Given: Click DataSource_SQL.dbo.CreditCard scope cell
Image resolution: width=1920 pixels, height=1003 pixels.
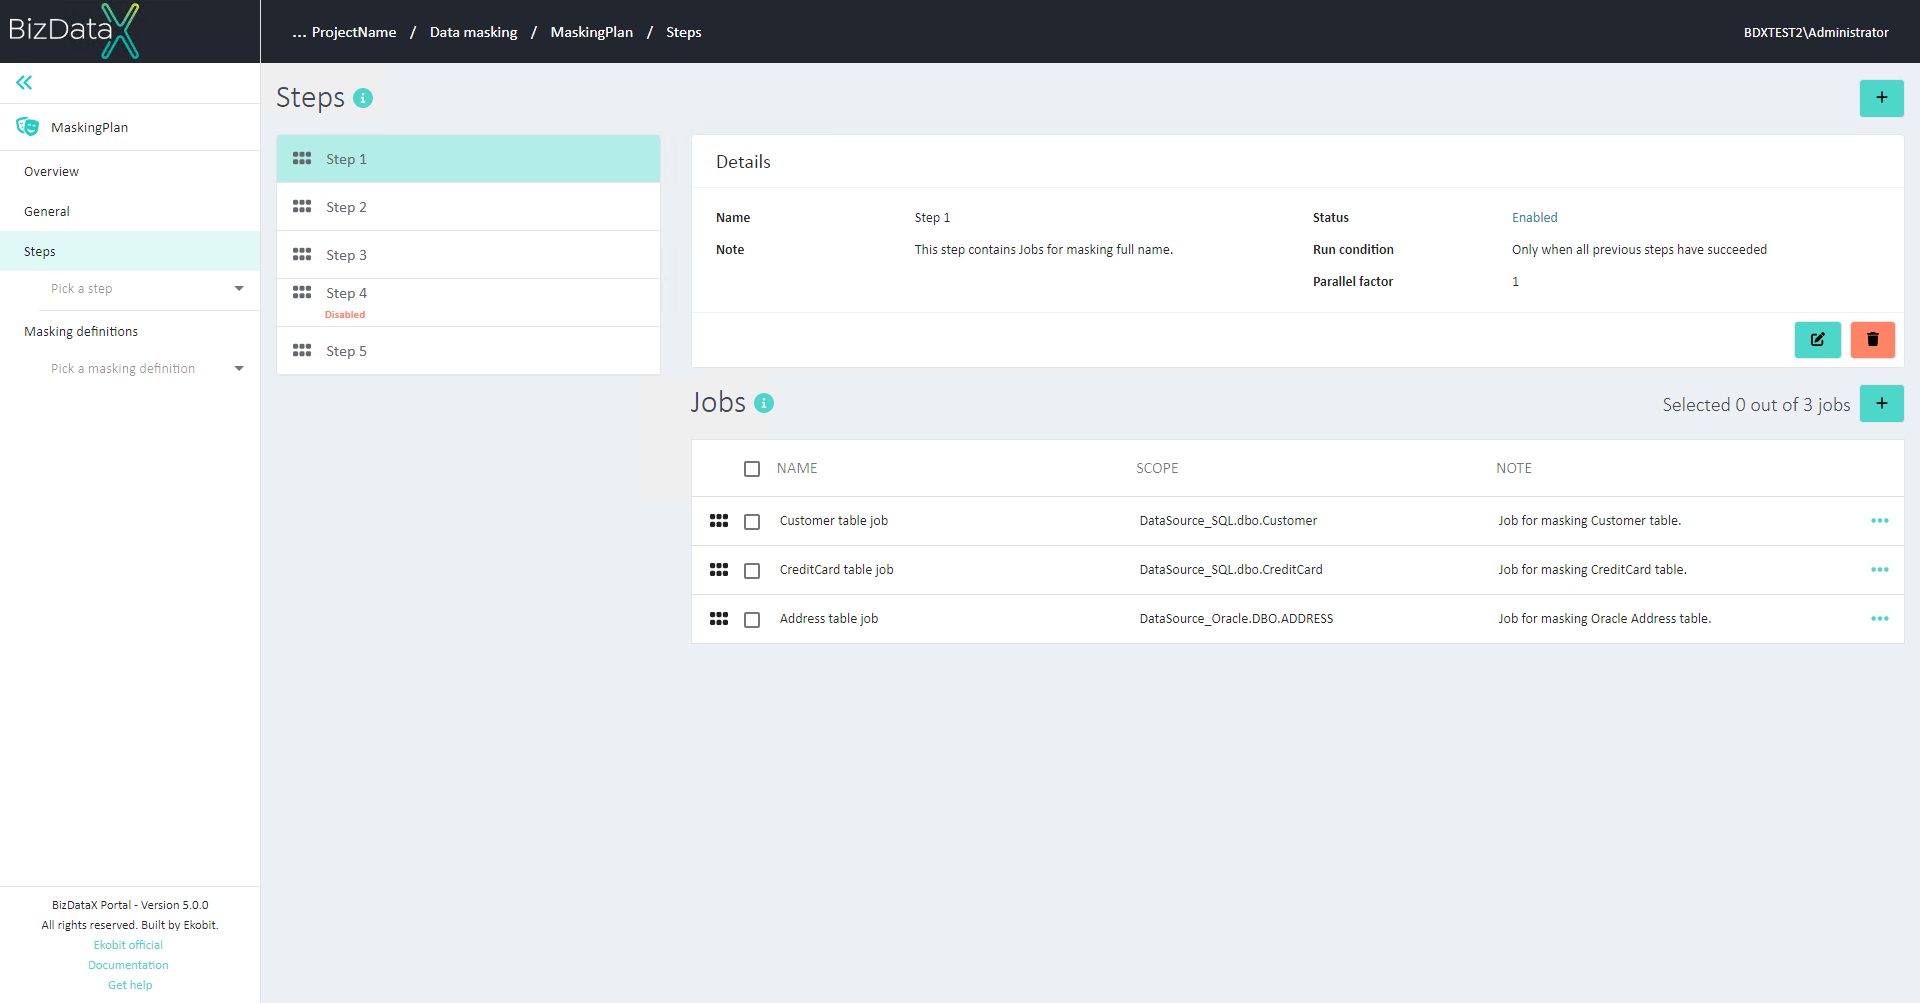Looking at the screenshot, I should [x=1230, y=569].
